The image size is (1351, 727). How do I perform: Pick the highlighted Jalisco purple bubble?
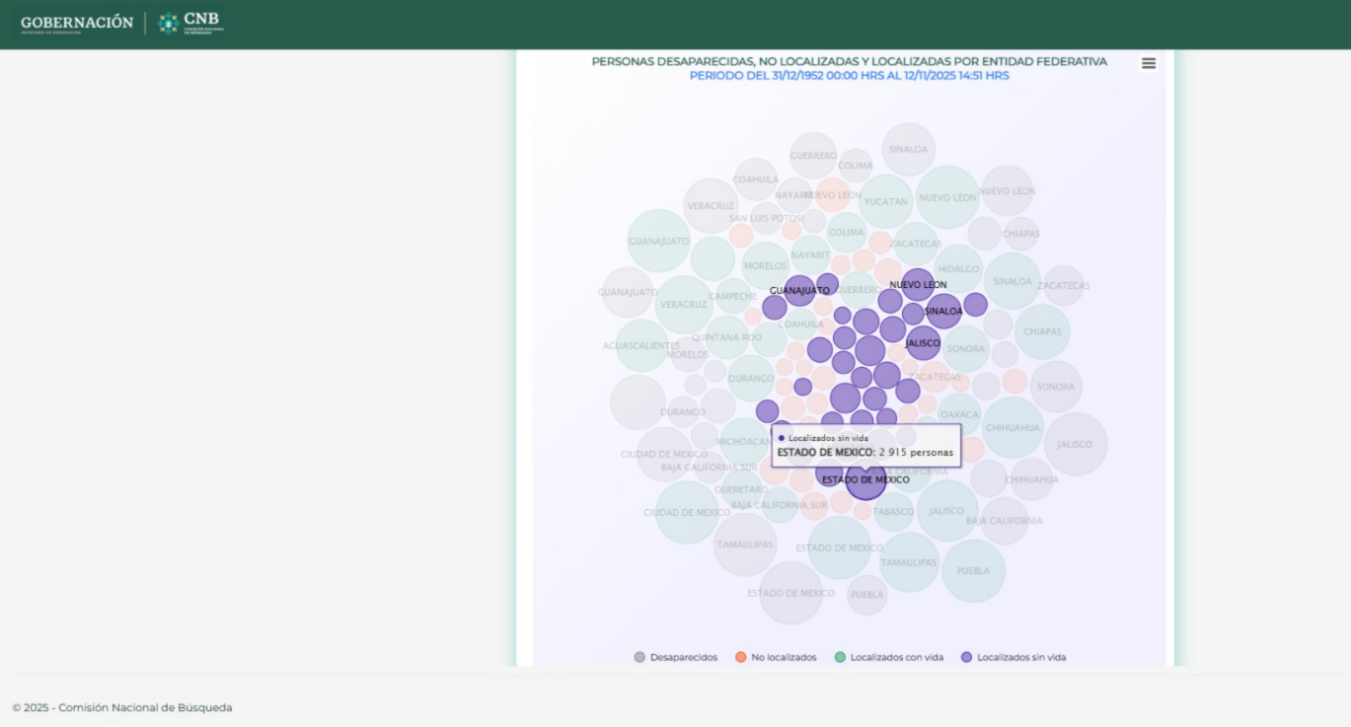pyautogui.click(x=923, y=343)
